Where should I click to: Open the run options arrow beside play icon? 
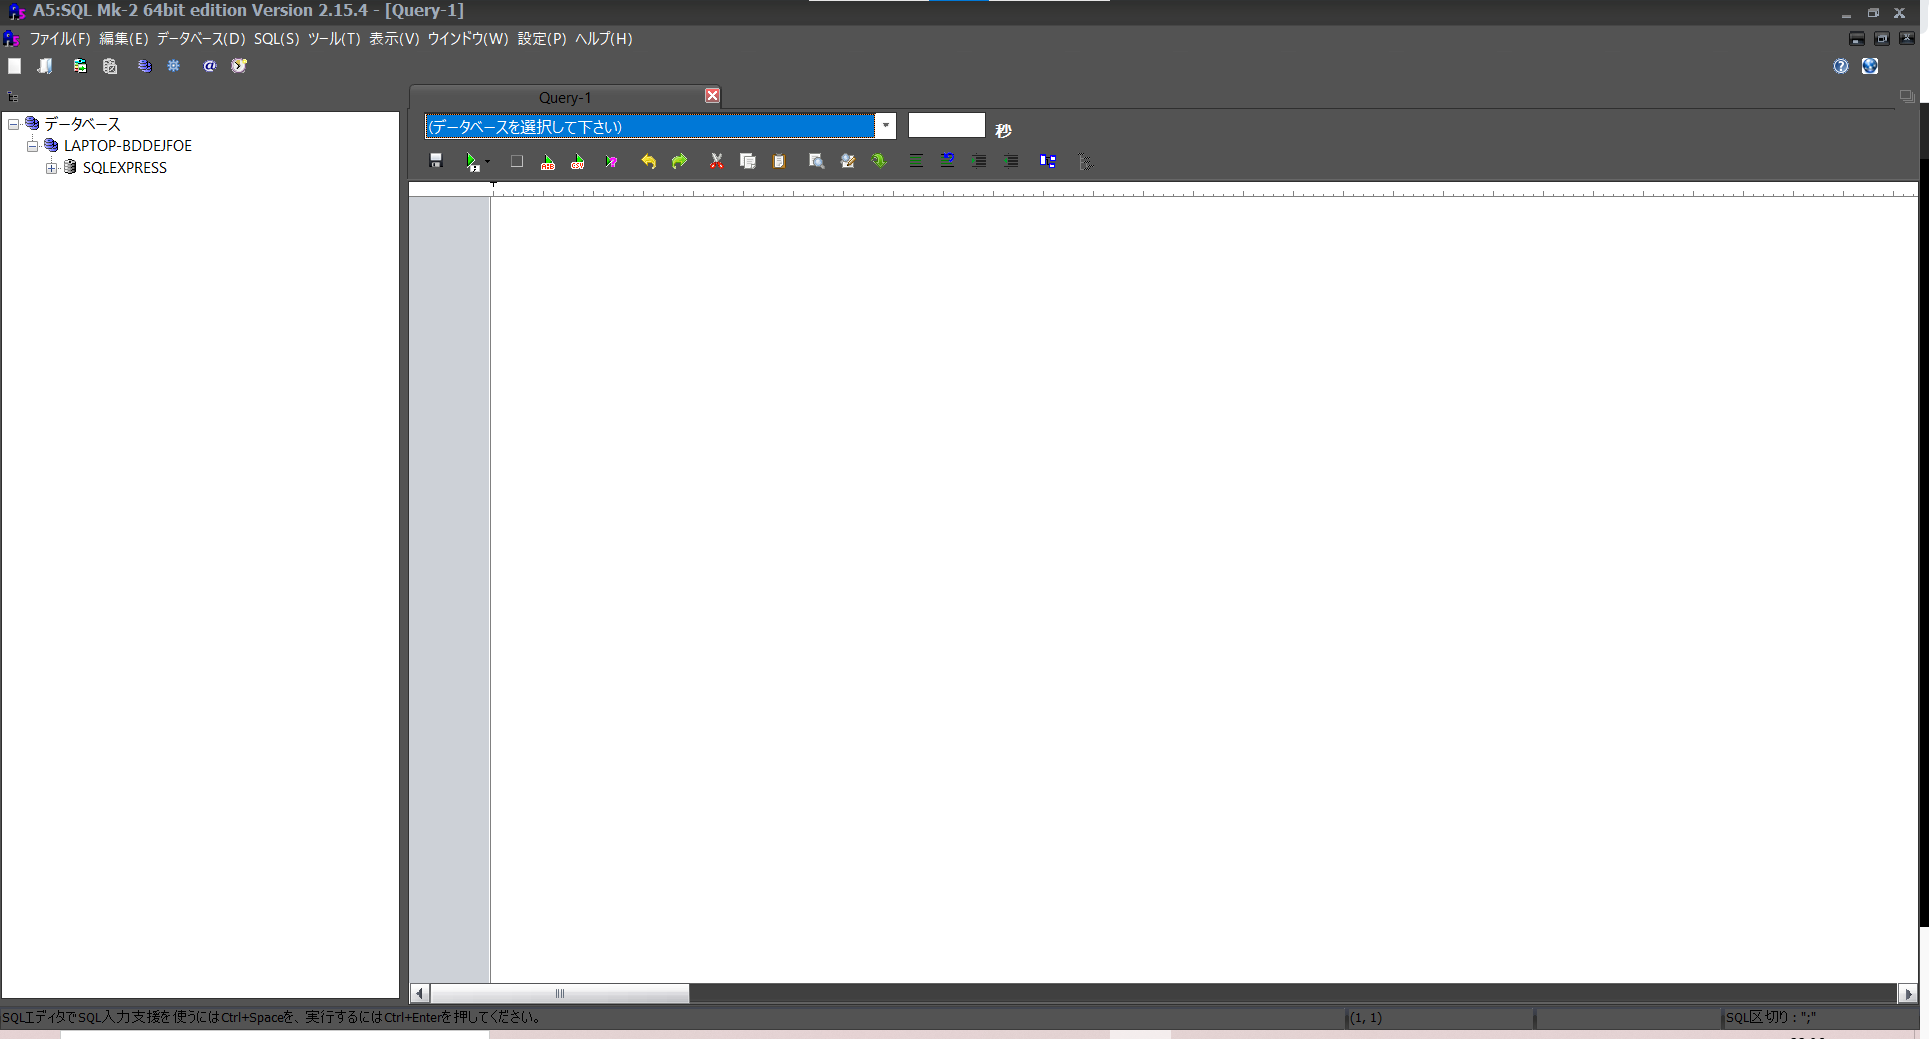[x=487, y=161]
